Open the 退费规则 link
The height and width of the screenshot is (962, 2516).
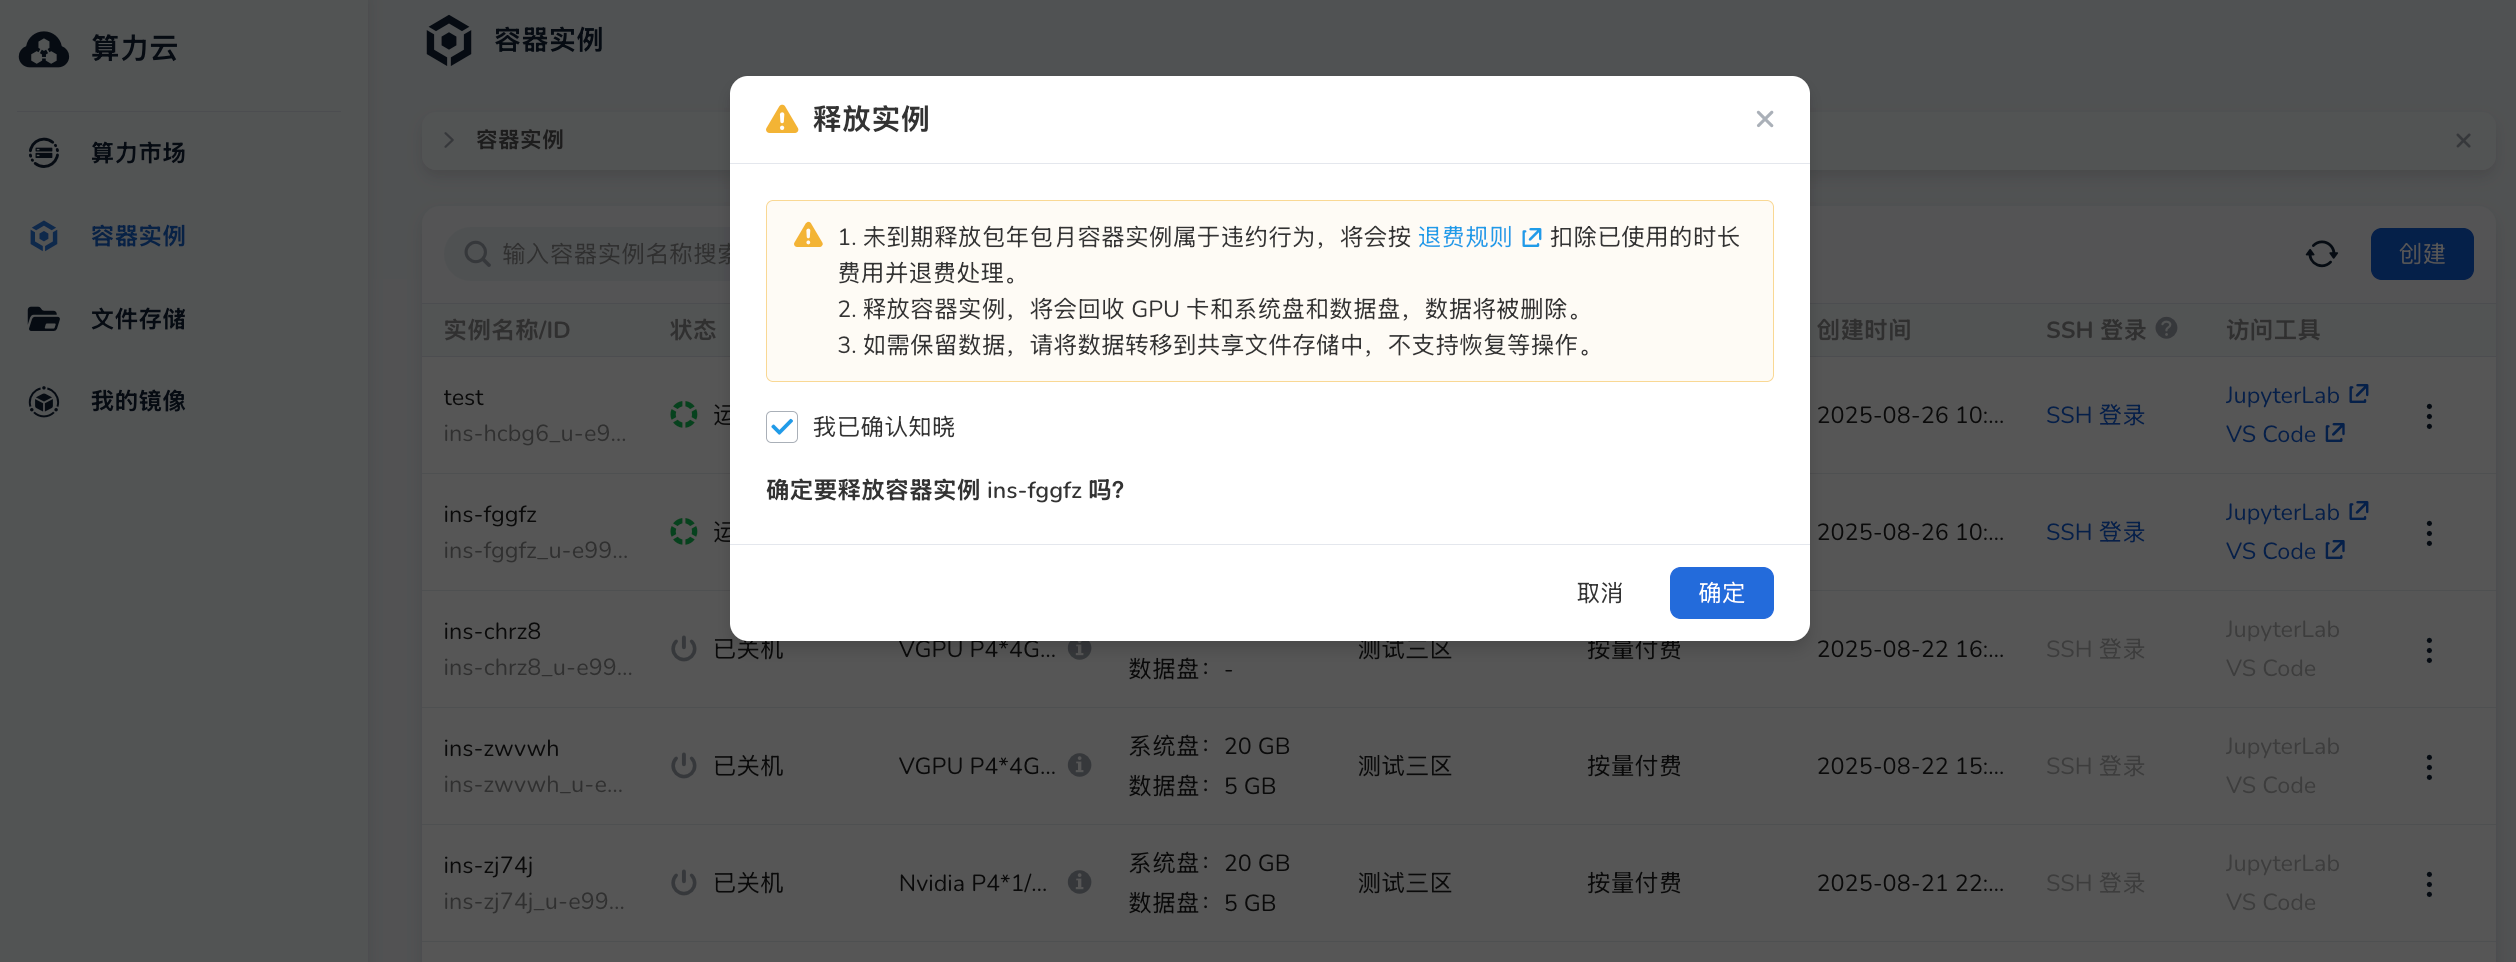point(1465,237)
